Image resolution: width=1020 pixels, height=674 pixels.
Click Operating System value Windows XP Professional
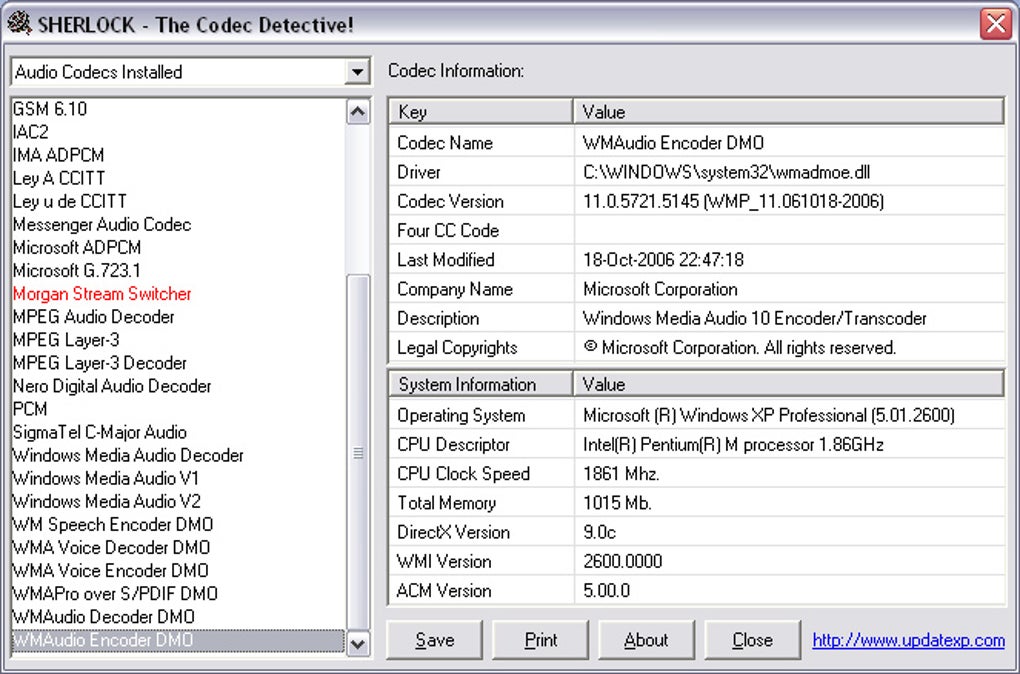point(769,415)
